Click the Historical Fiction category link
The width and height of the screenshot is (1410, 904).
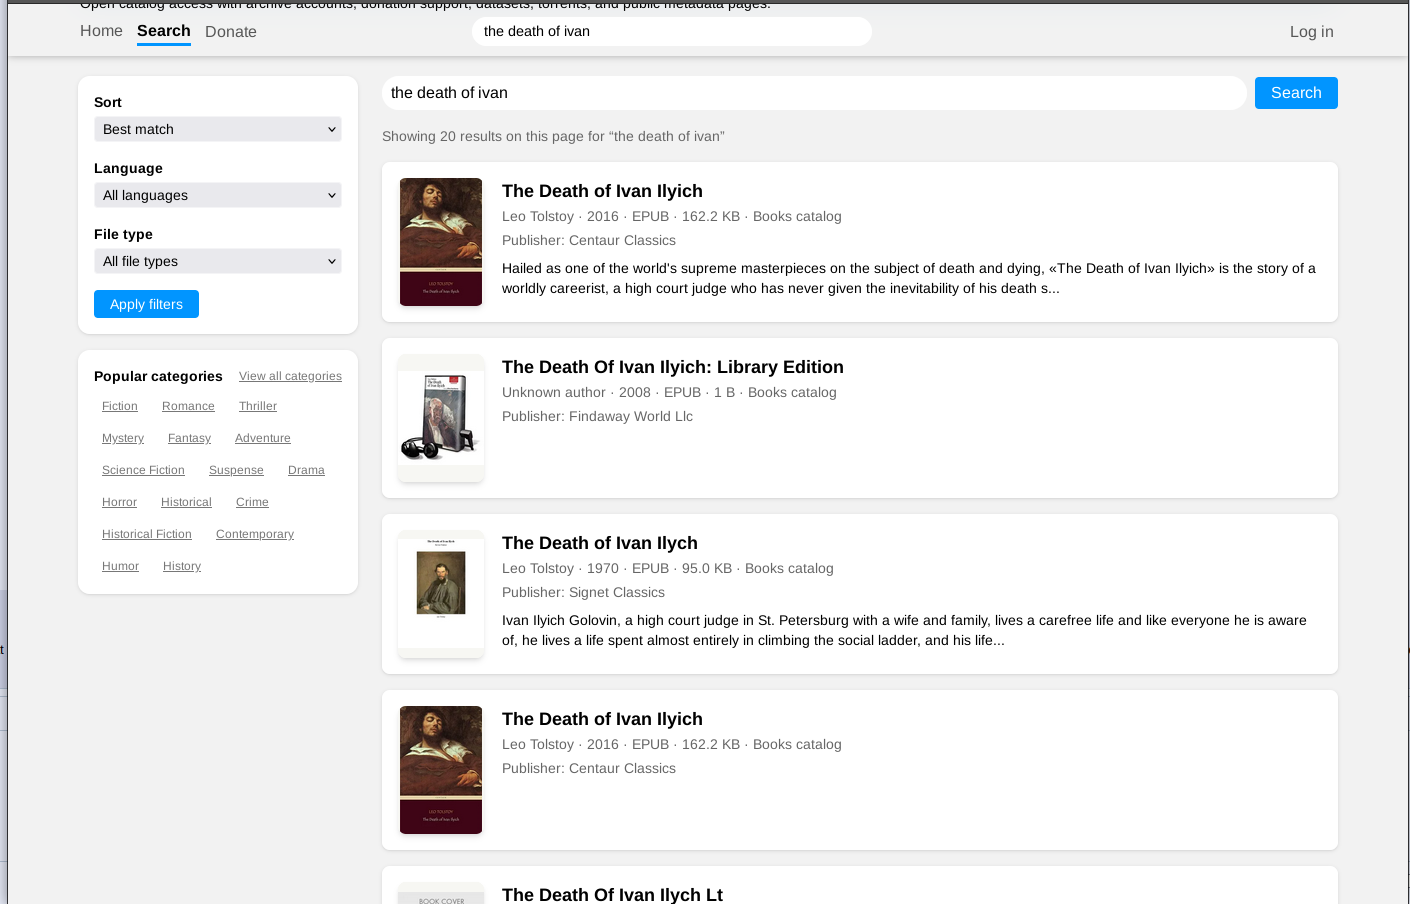[147, 534]
